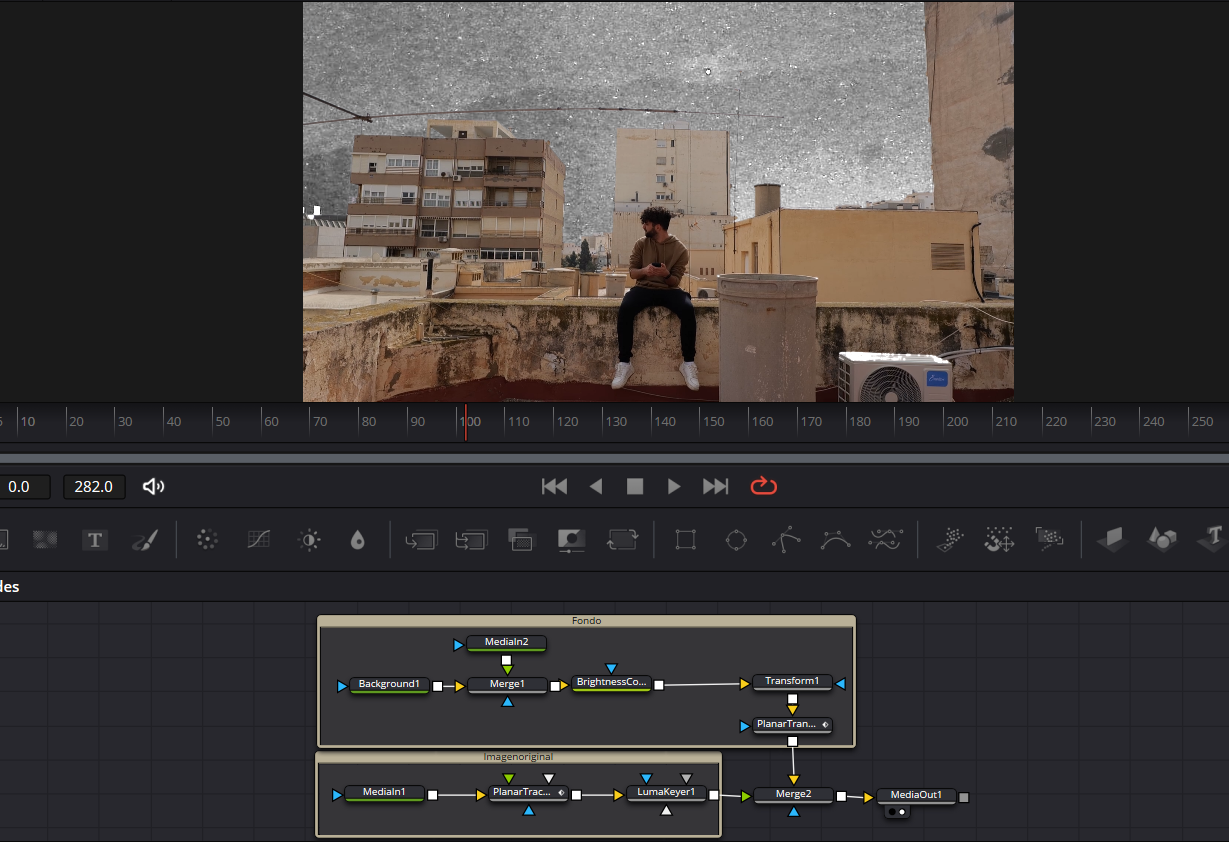Add a Polygon mask
The width and height of the screenshot is (1229, 842).
coord(787,540)
